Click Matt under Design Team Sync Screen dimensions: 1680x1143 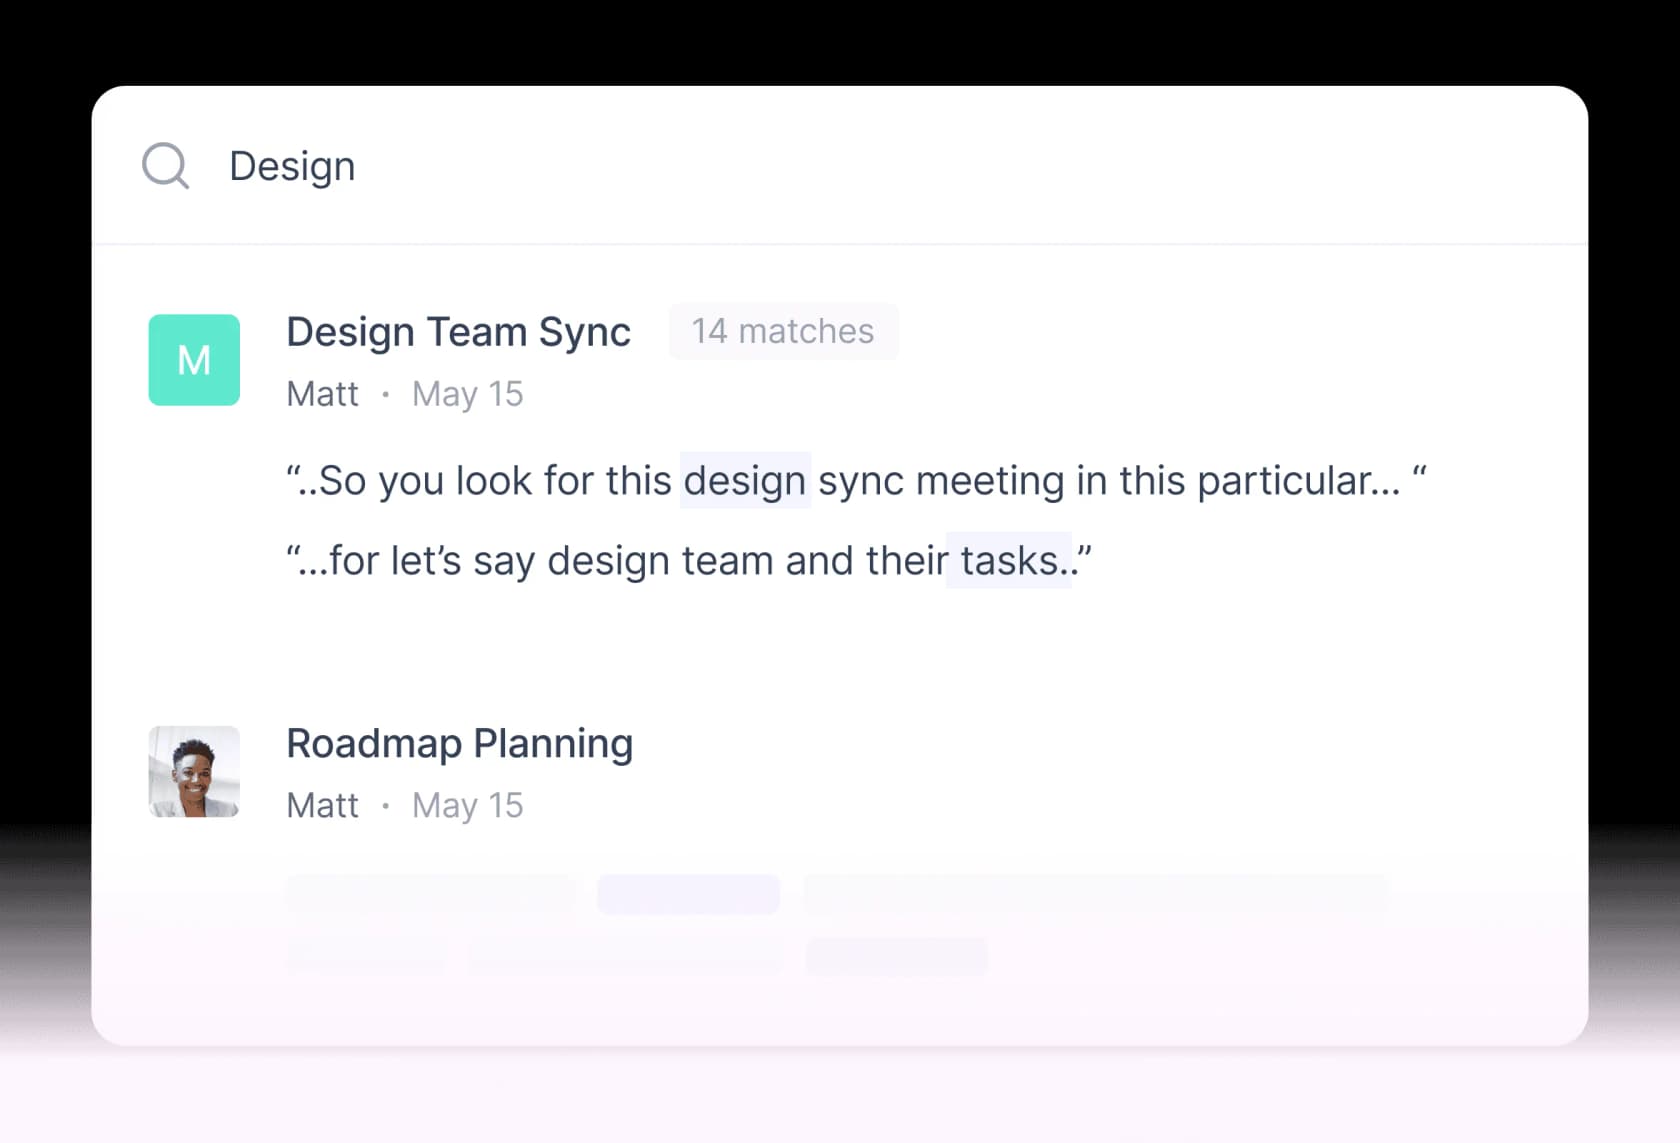point(322,394)
